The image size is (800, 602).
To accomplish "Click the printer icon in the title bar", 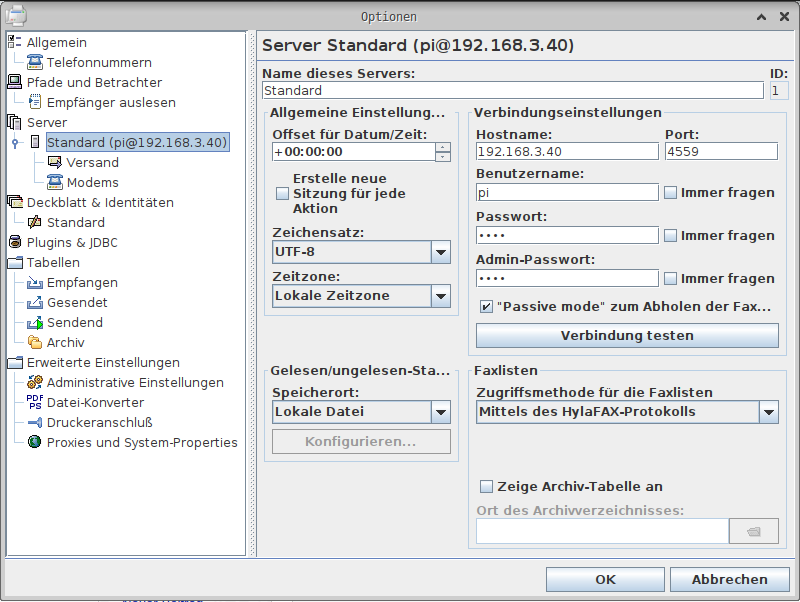I will tap(15, 15).
